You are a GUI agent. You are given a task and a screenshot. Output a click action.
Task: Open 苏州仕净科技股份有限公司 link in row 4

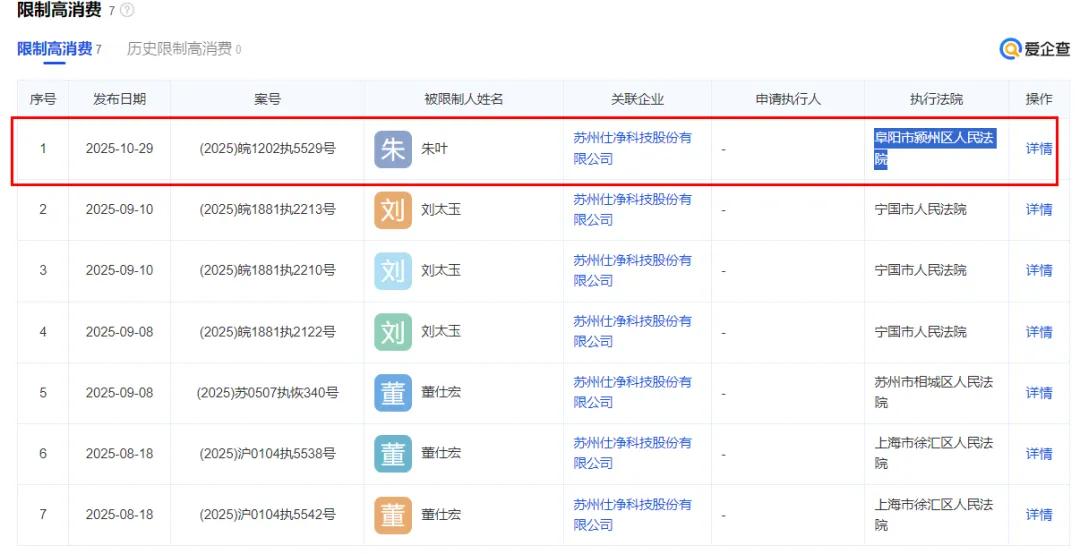tap(632, 331)
